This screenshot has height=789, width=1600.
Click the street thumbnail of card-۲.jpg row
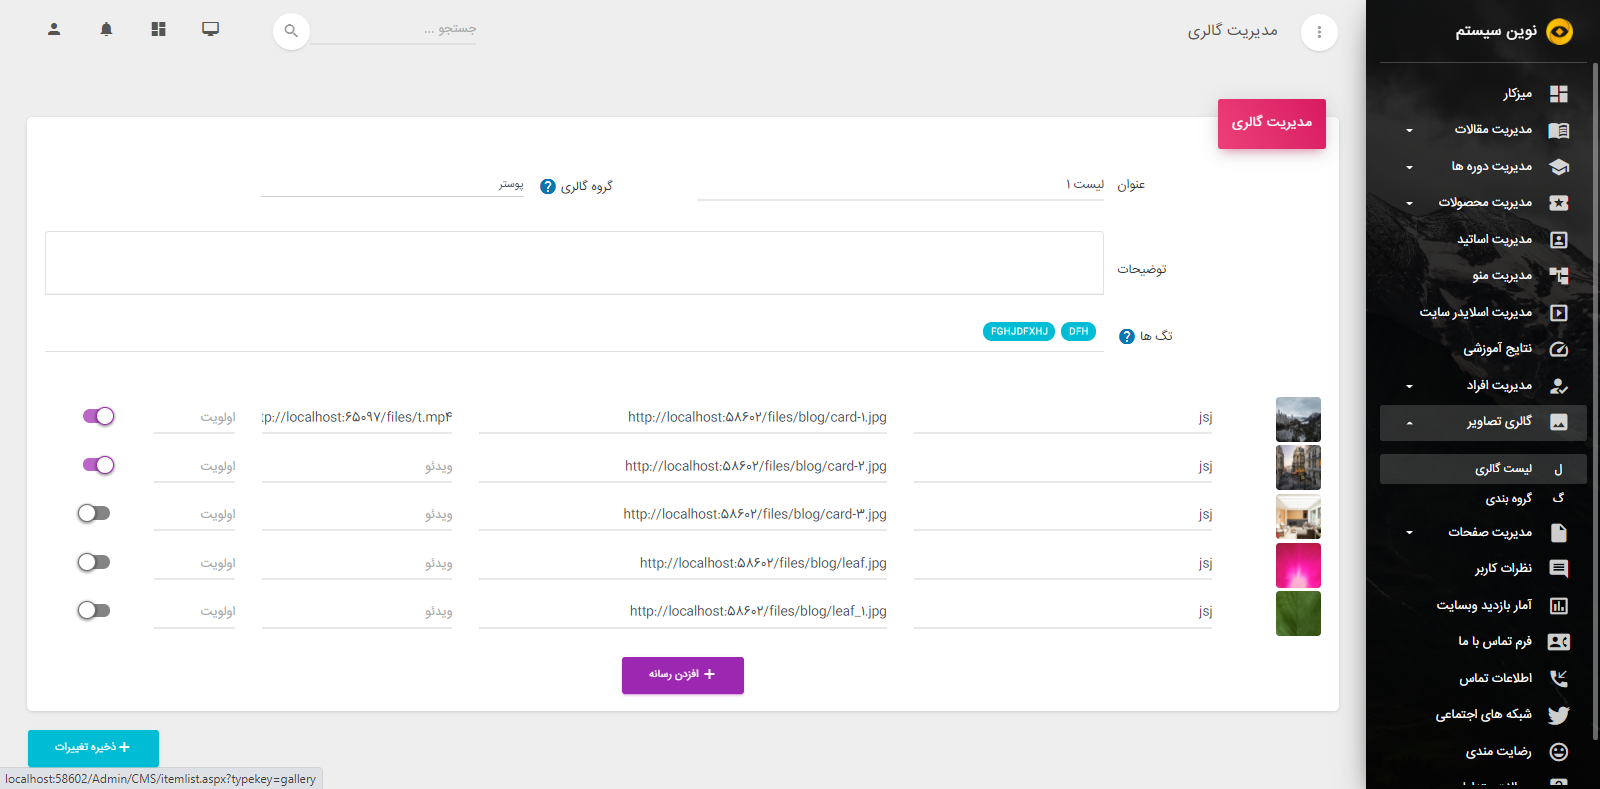point(1298,468)
